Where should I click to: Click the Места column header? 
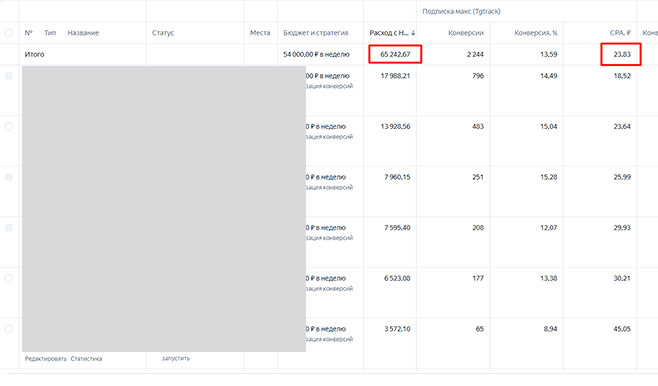pyautogui.click(x=260, y=33)
